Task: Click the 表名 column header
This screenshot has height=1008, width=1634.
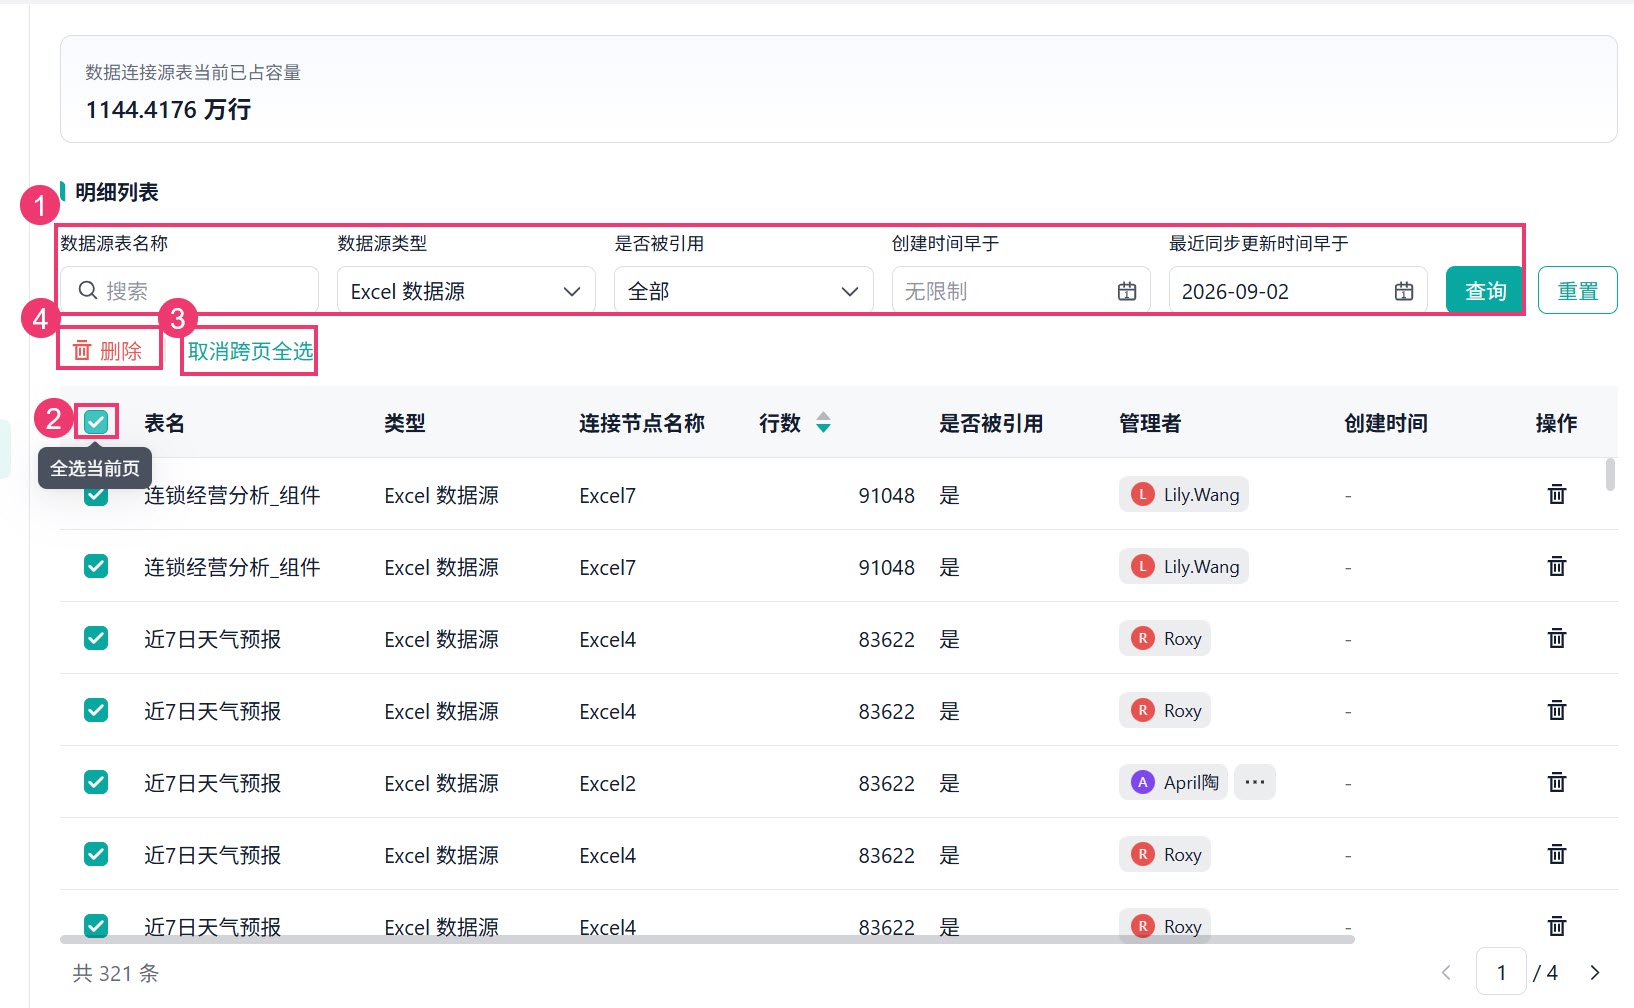Action: click(x=164, y=423)
